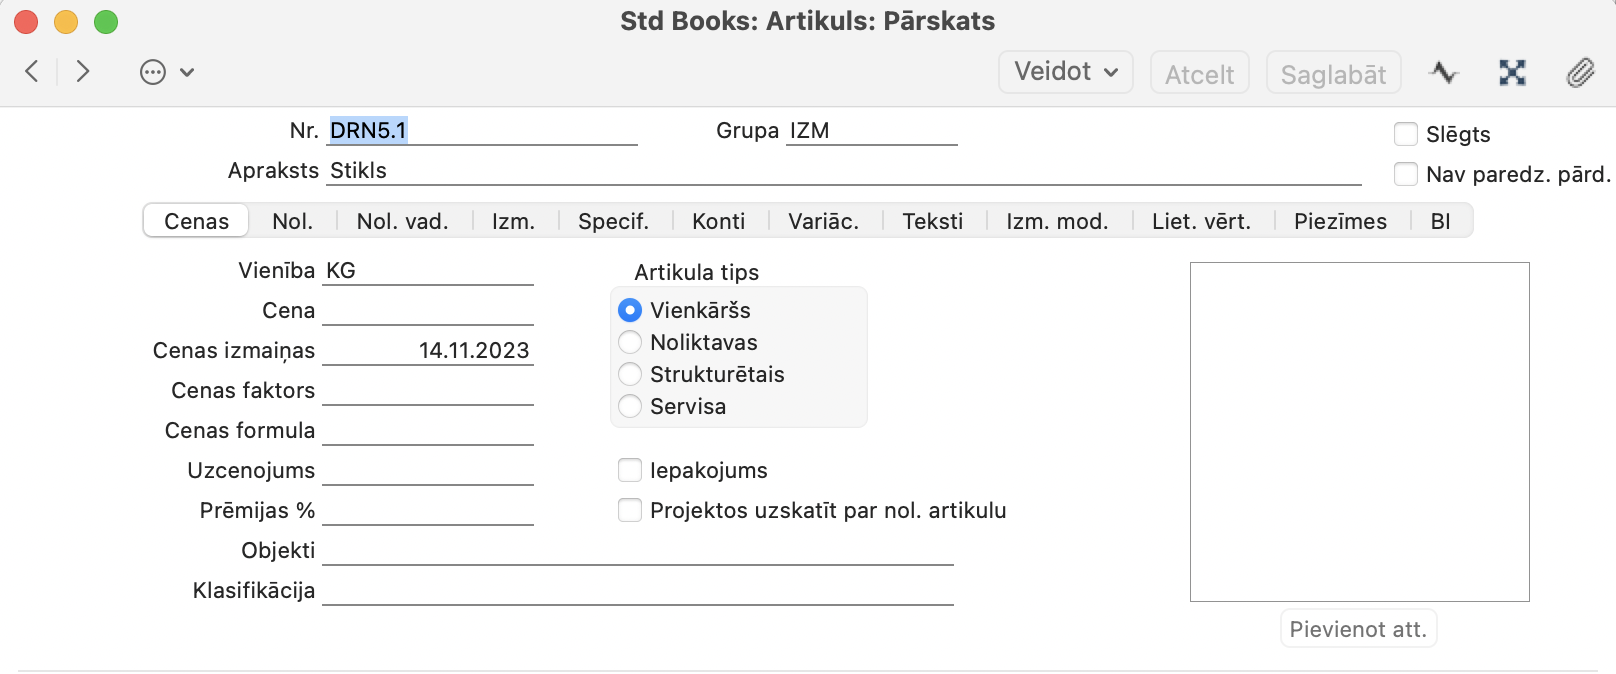This screenshot has width=1616, height=674.
Task: Open the Specif. tab
Action: [614, 221]
